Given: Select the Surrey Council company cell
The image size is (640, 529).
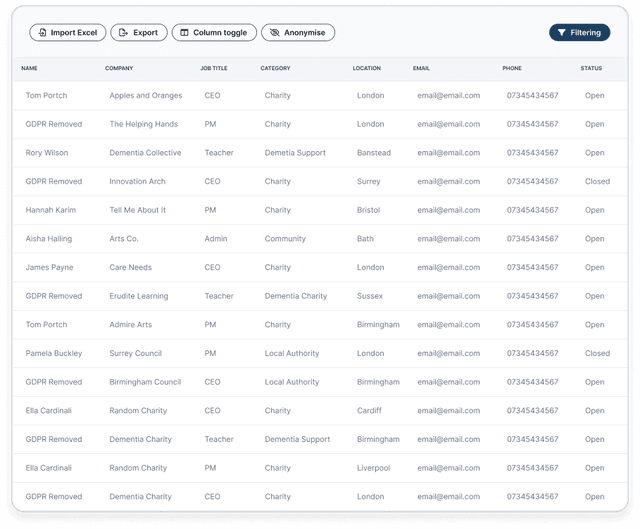Looking at the screenshot, I should click(136, 353).
